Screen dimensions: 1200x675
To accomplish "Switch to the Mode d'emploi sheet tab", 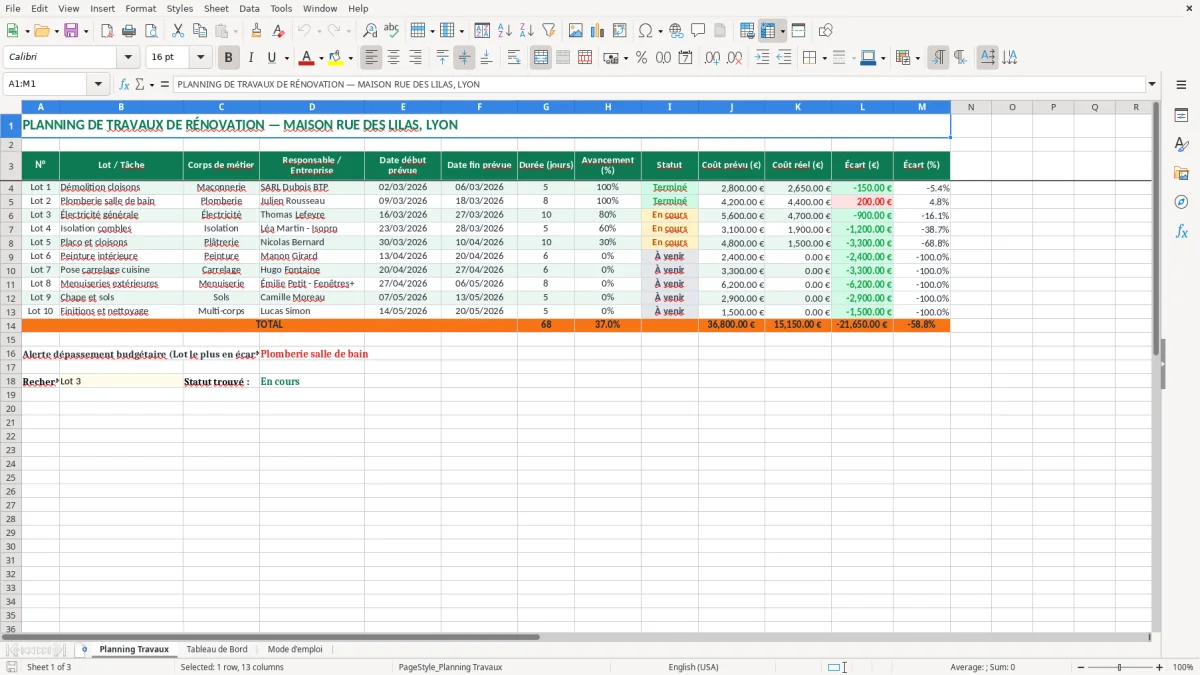I will 295,650.
